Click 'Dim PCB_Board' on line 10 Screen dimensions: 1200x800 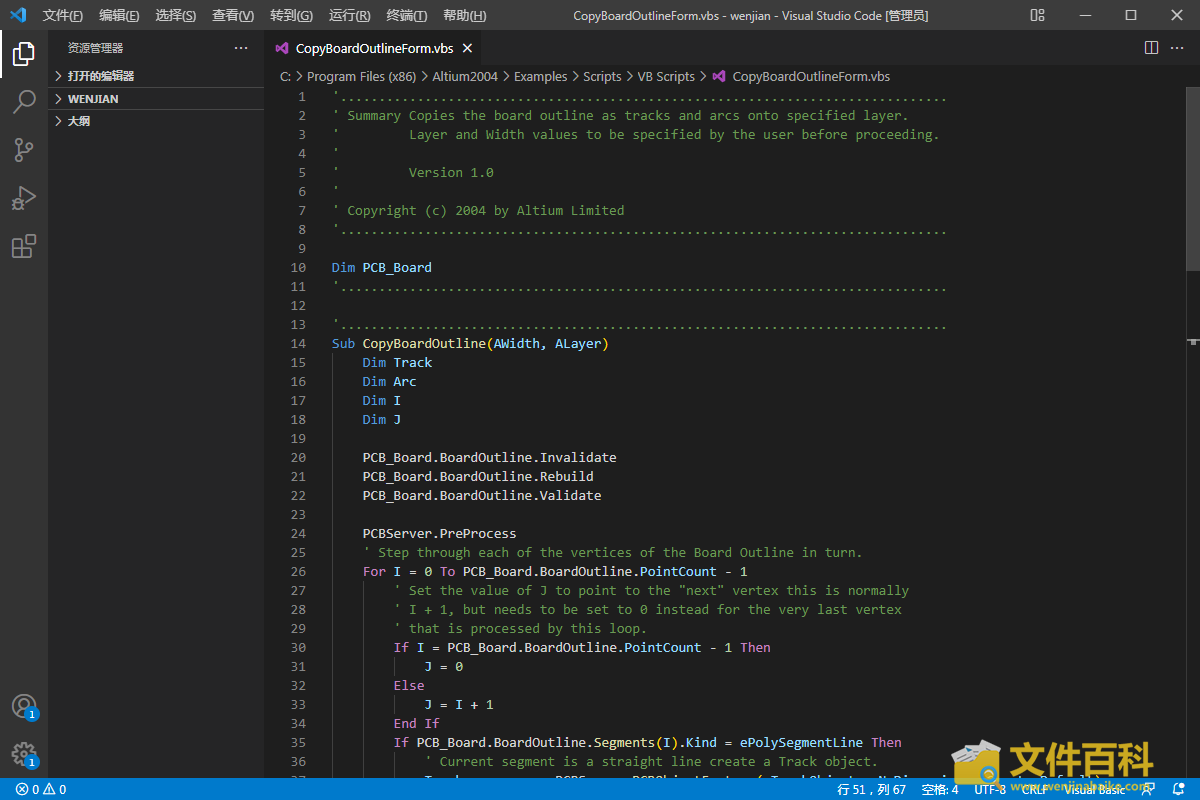point(382,268)
